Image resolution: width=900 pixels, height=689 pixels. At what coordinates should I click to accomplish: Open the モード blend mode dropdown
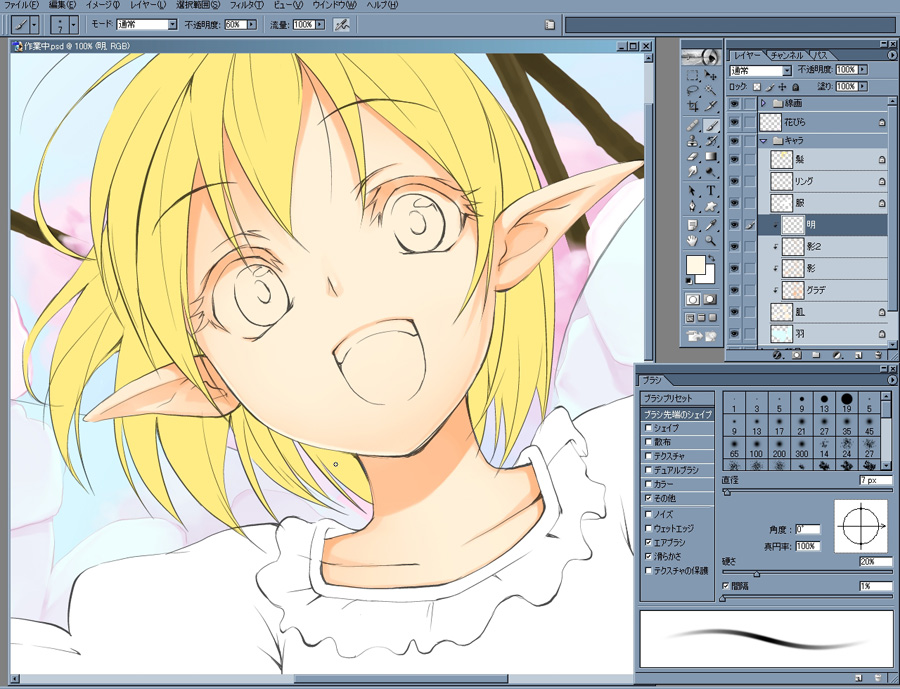[172, 23]
